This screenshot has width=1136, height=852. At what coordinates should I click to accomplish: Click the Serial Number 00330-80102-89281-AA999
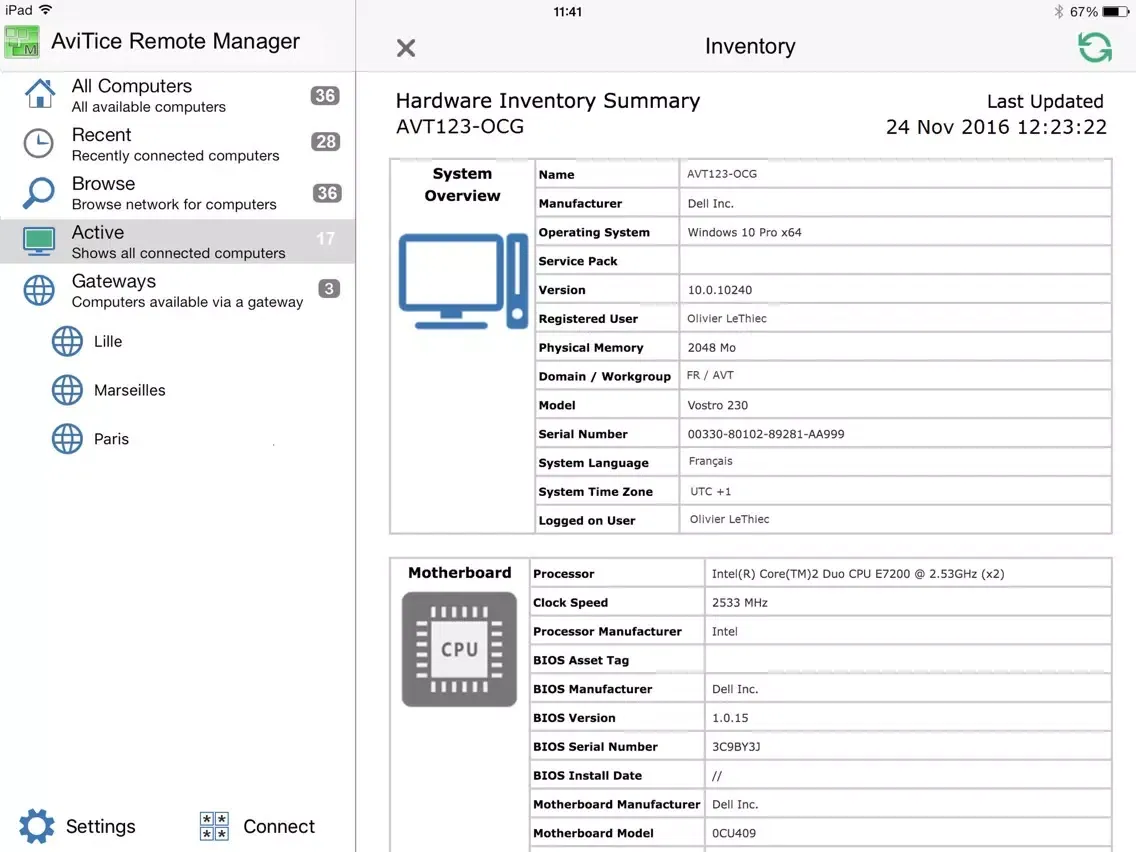[766, 434]
